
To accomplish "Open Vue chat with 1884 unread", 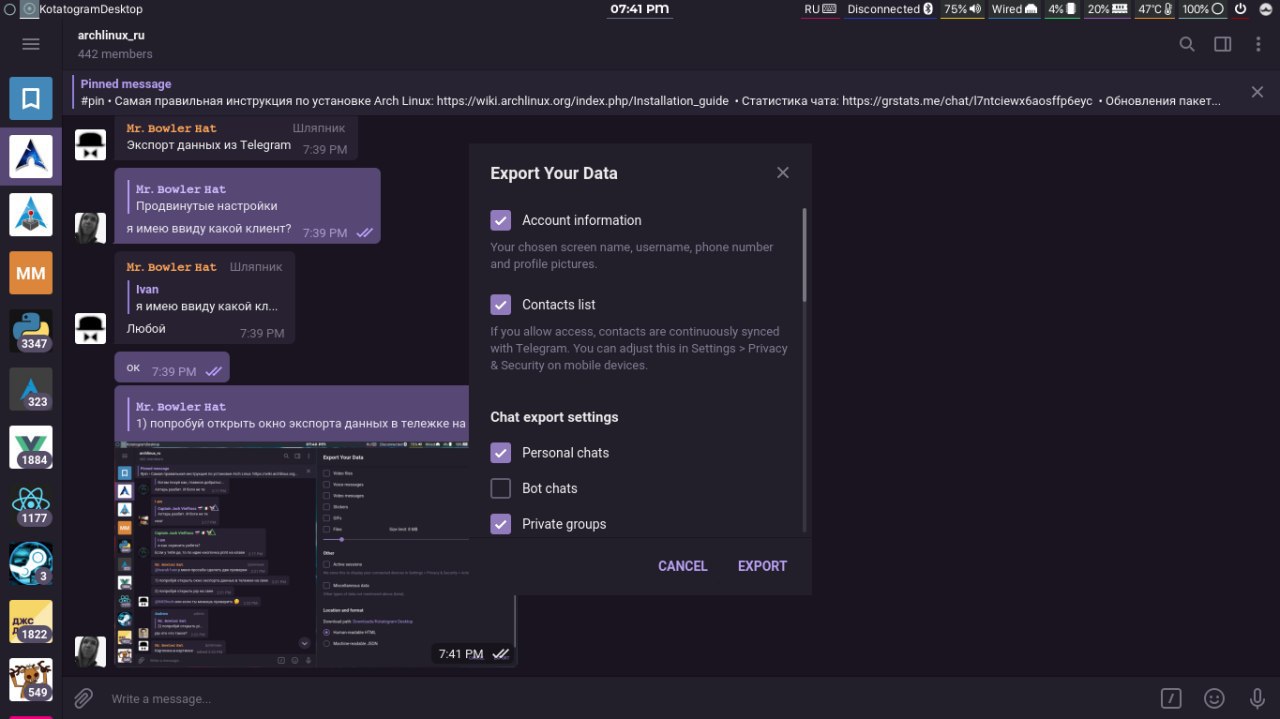I will click(x=31, y=446).
